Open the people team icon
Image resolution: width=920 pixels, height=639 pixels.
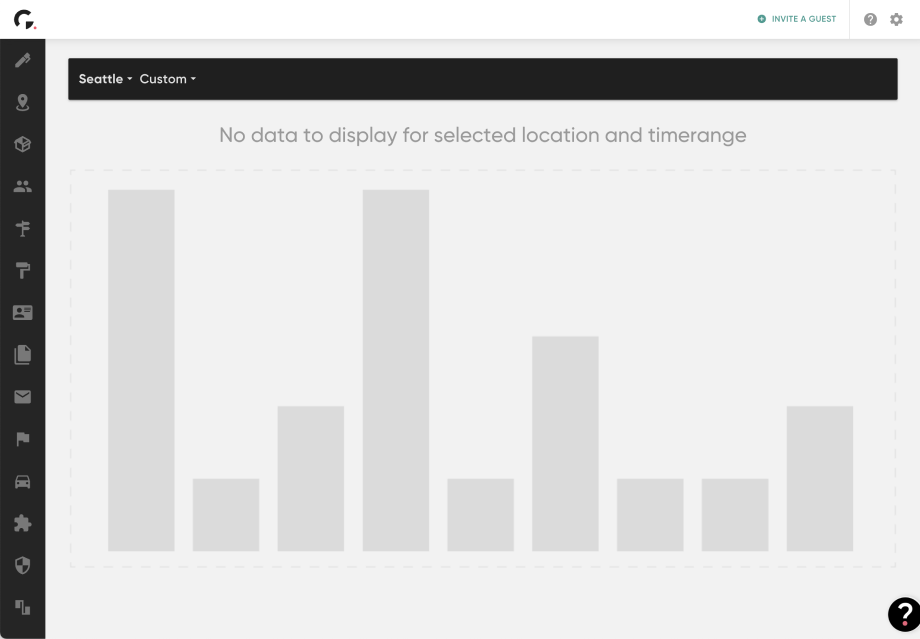click(x=22, y=186)
